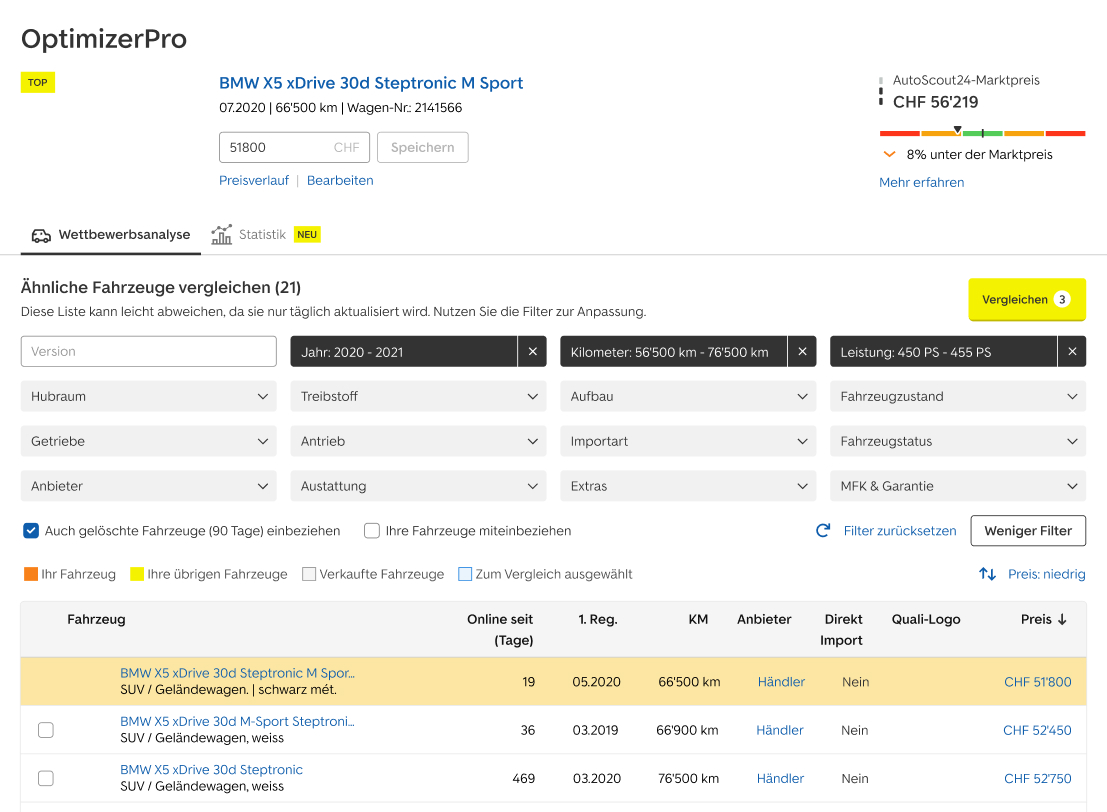The image size is (1107, 812).
Task: Click the CHF 51'800 price
Action: (1037, 682)
